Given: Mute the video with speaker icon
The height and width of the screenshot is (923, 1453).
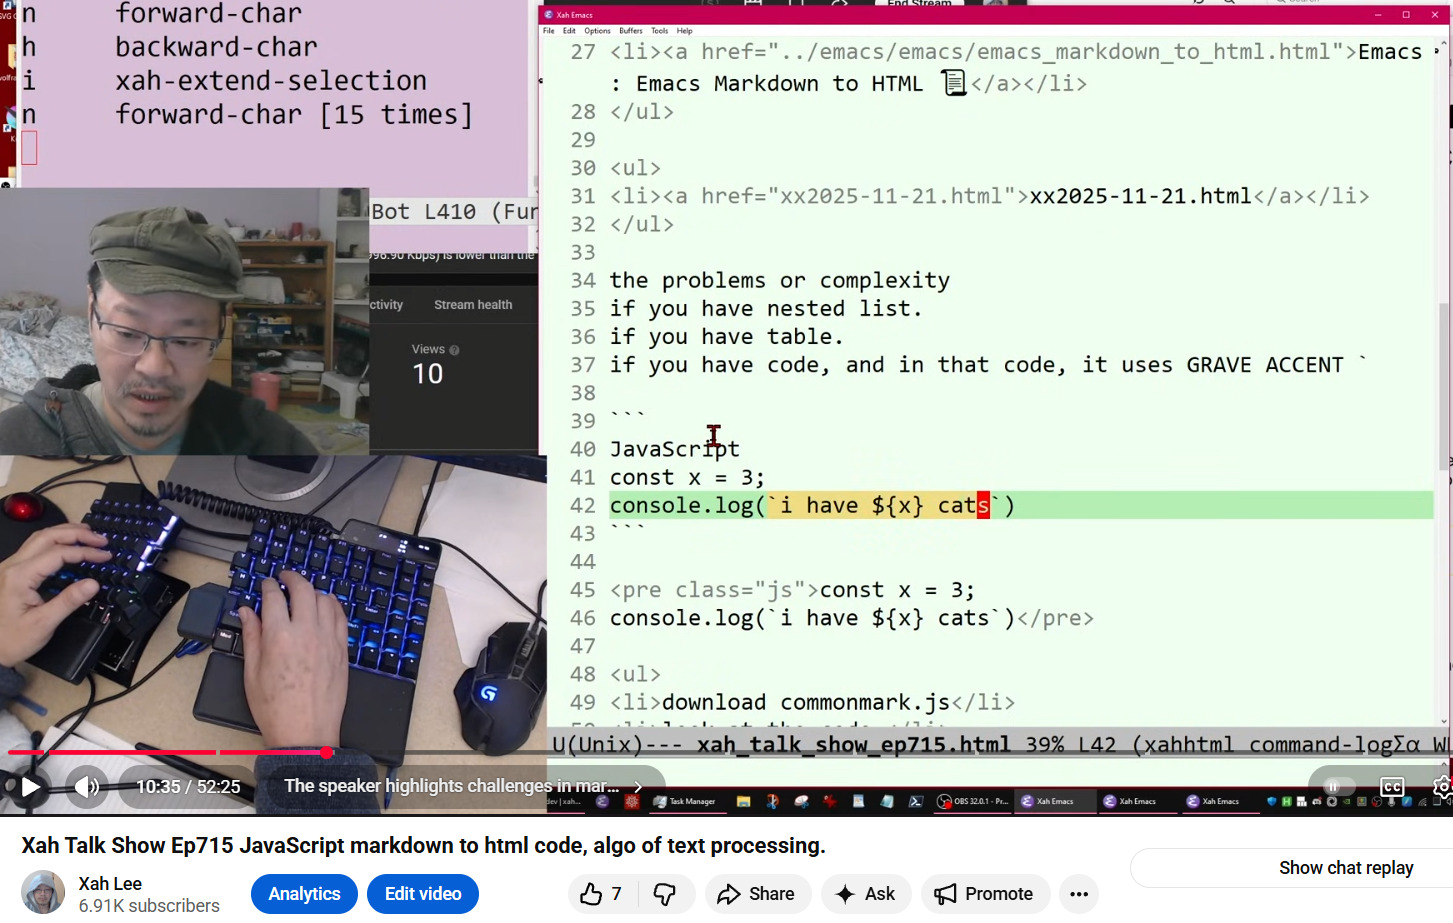Looking at the screenshot, I should (87, 787).
